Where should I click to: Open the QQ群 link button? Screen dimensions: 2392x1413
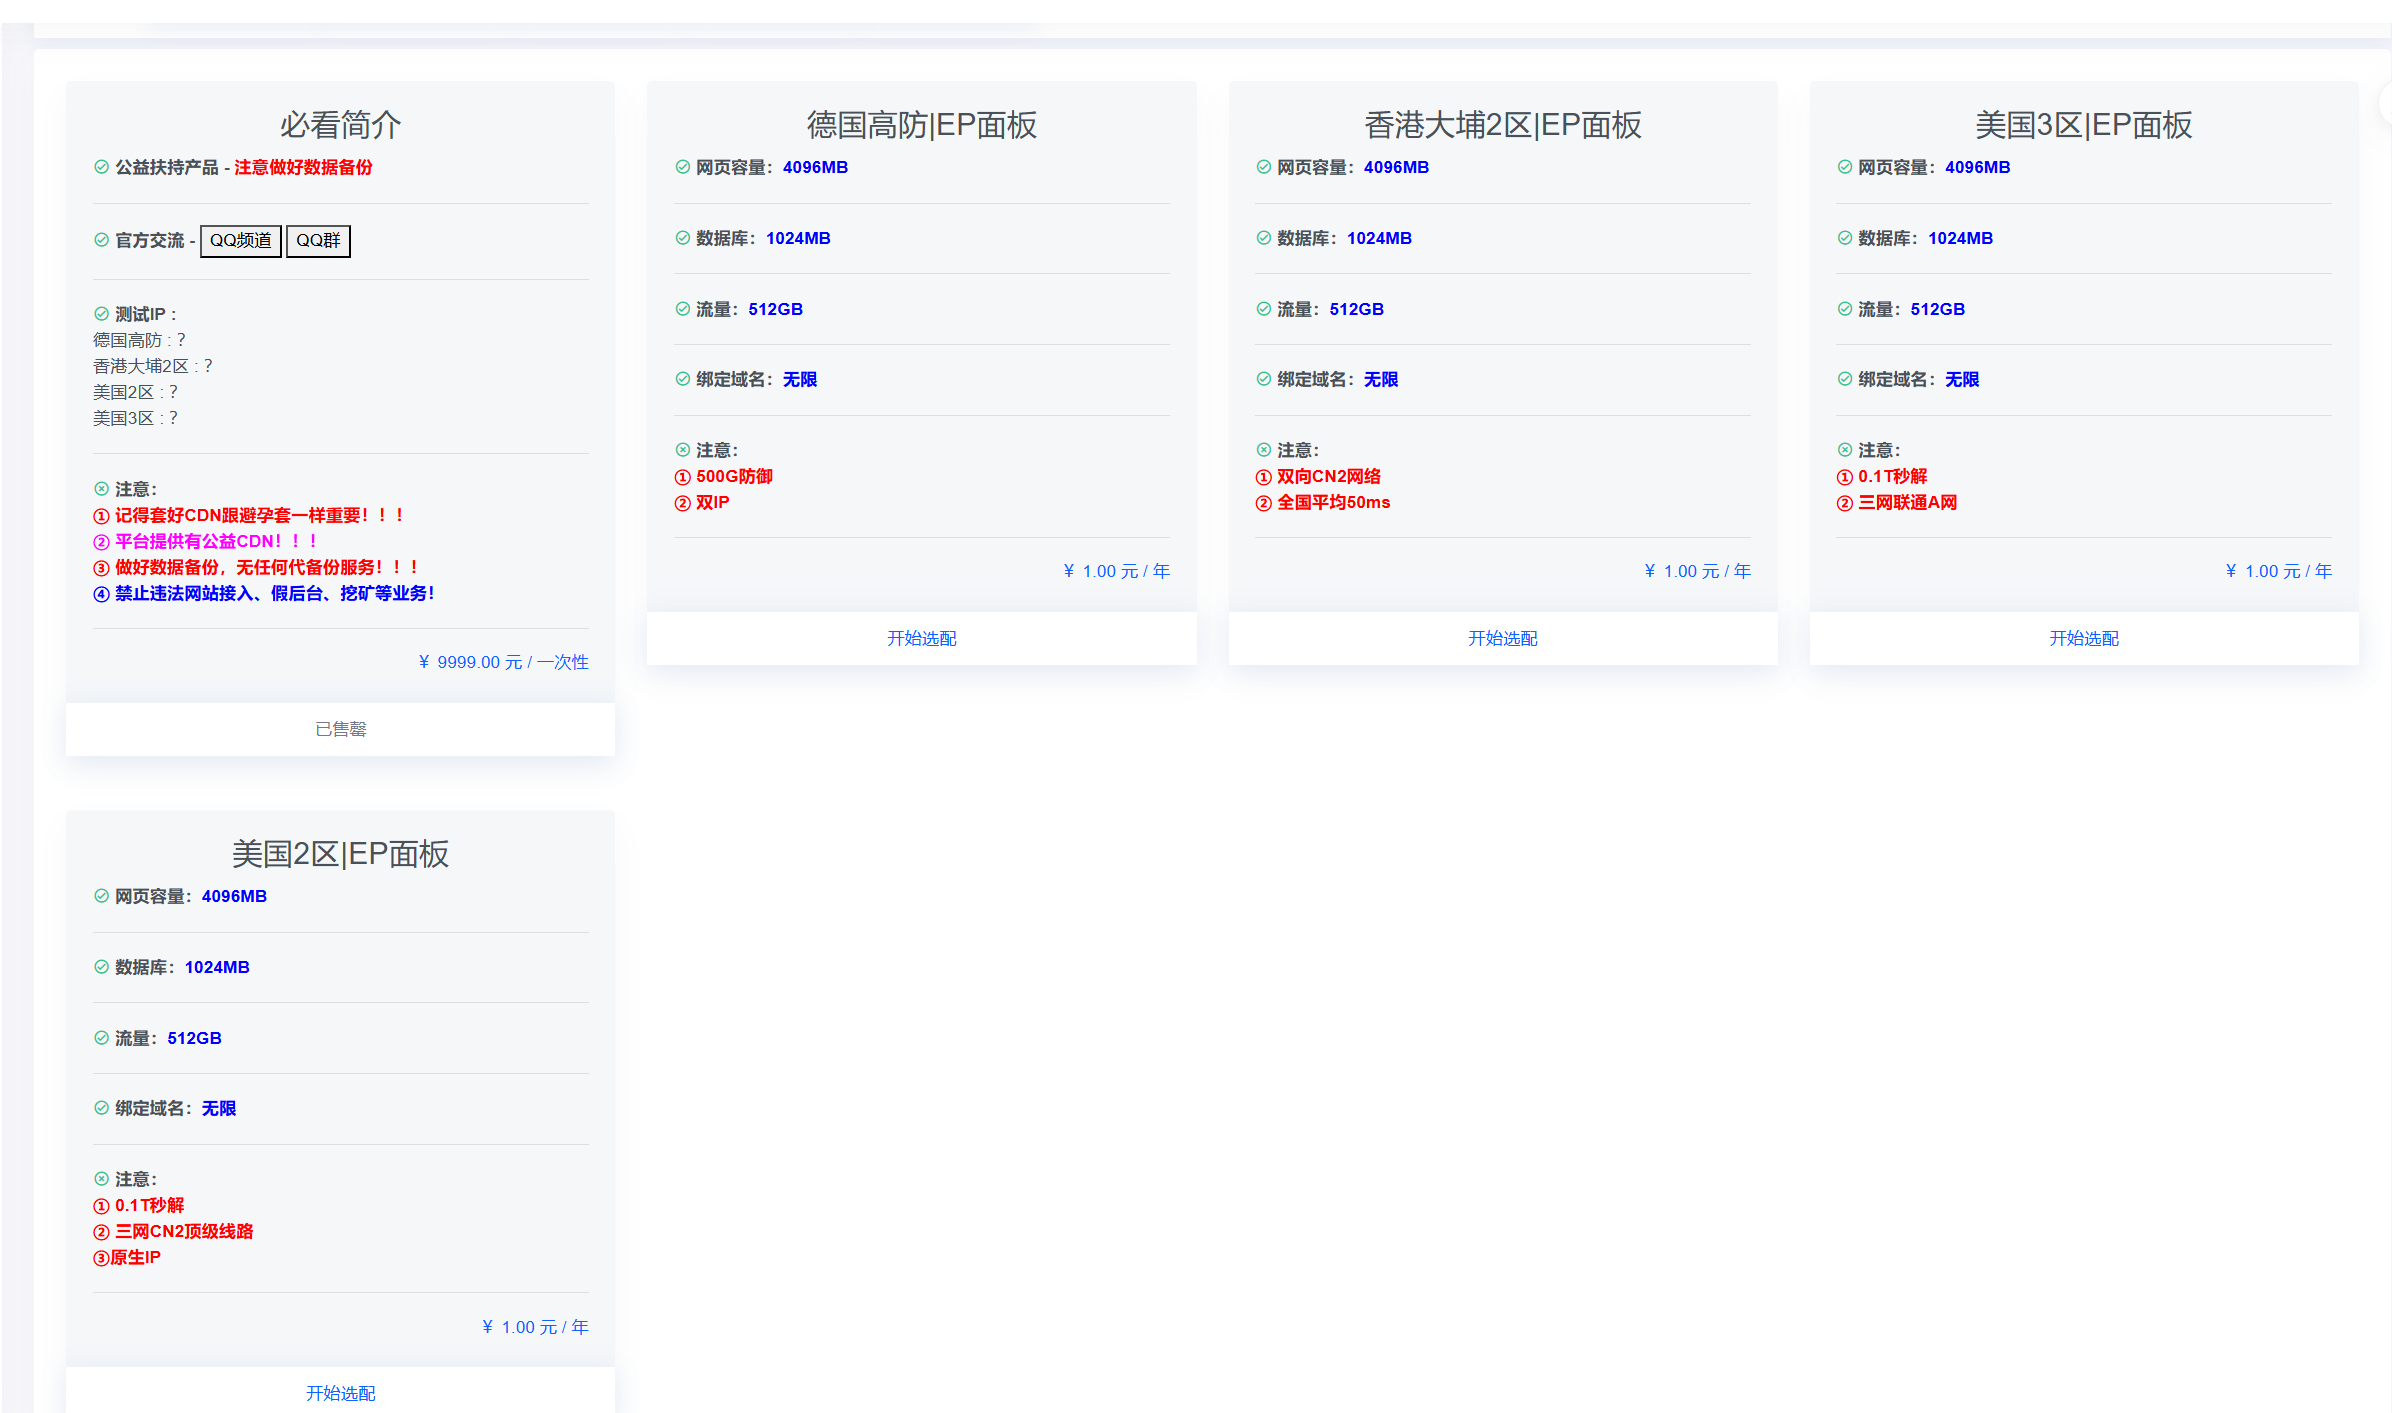pos(318,241)
